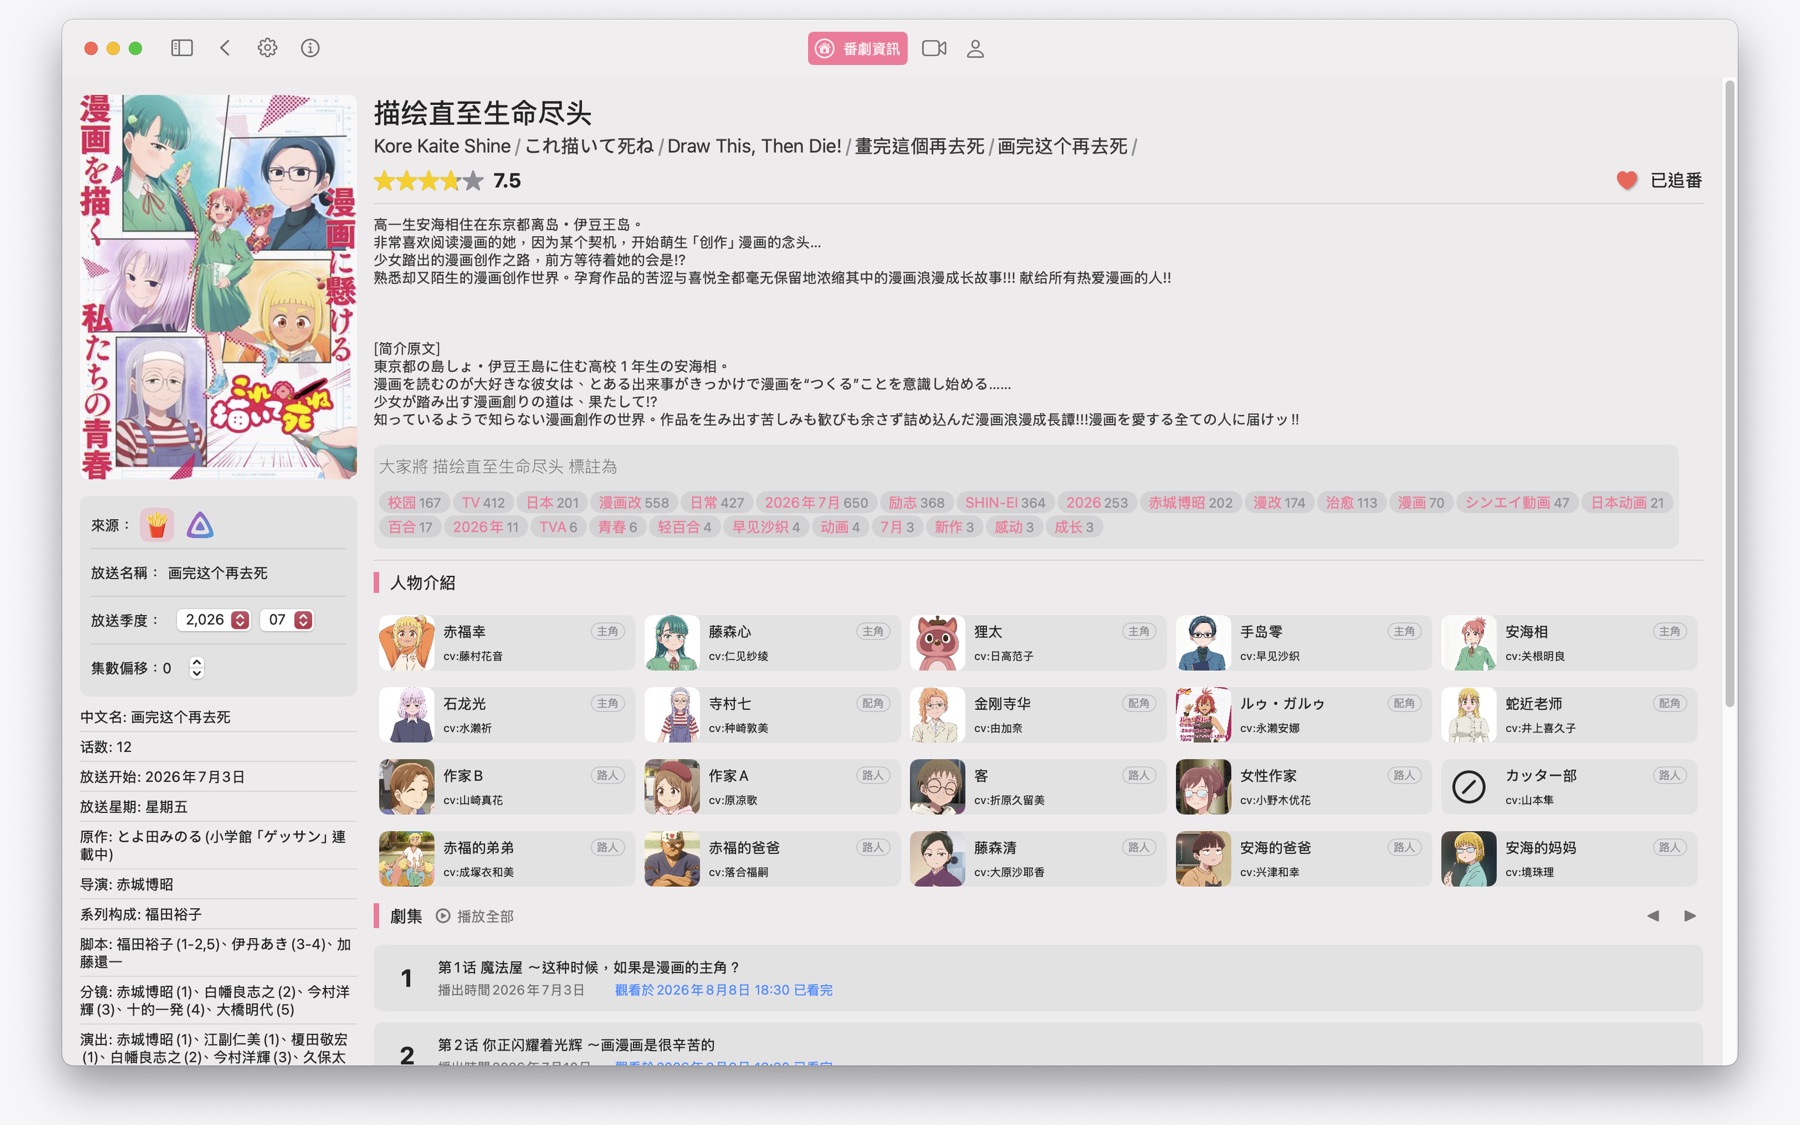Open 寺村七 character avatar

[x=672, y=715]
